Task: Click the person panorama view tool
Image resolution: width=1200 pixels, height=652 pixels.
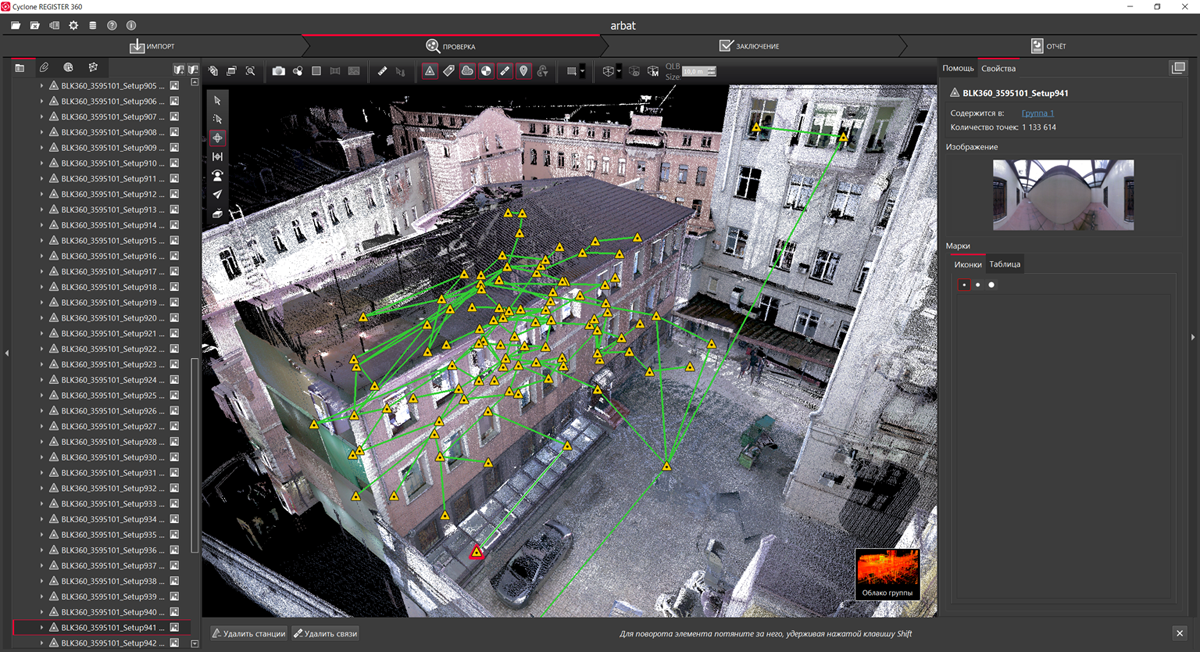Action: click(217, 176)
